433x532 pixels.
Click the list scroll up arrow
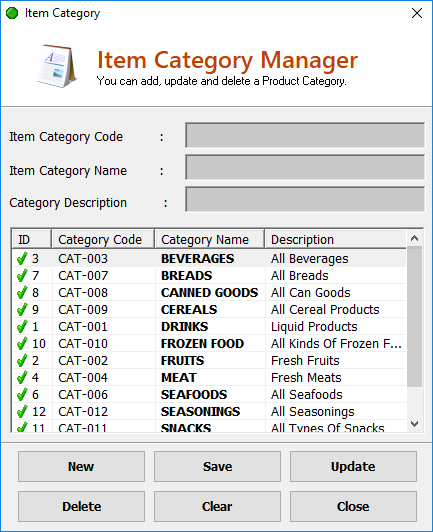[x=414, y=238]
